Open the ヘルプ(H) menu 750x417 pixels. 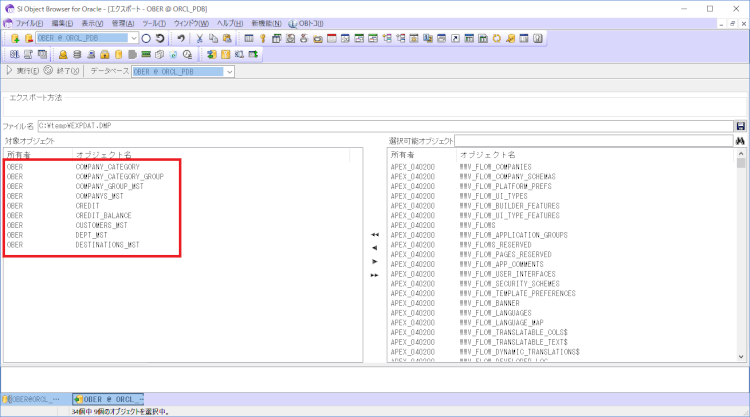[230, 22]
